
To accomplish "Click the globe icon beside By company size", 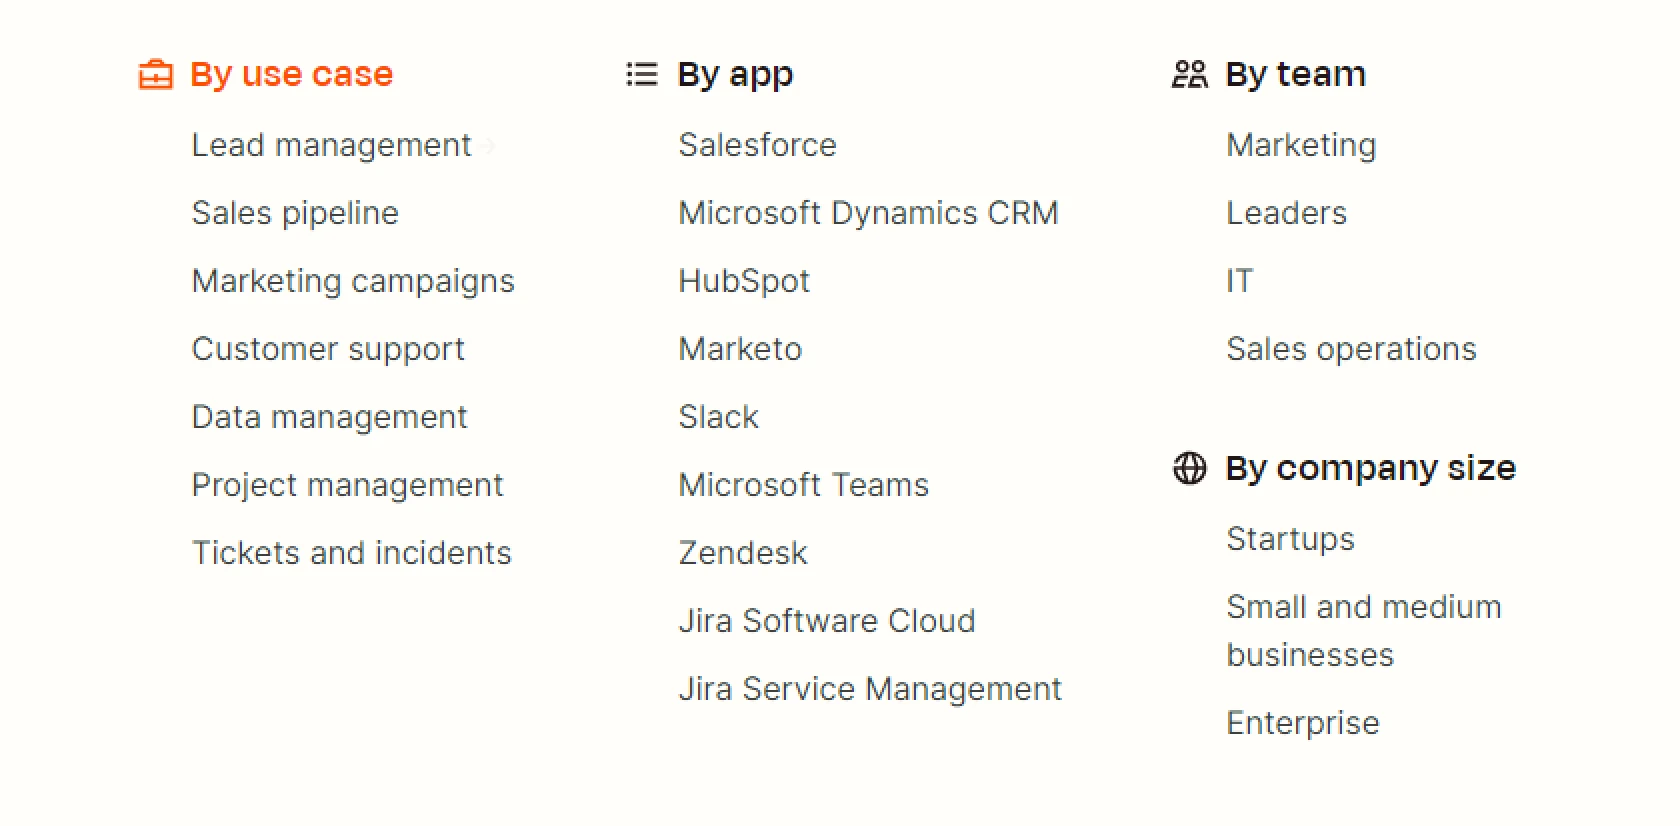I will coord(1189,468).
